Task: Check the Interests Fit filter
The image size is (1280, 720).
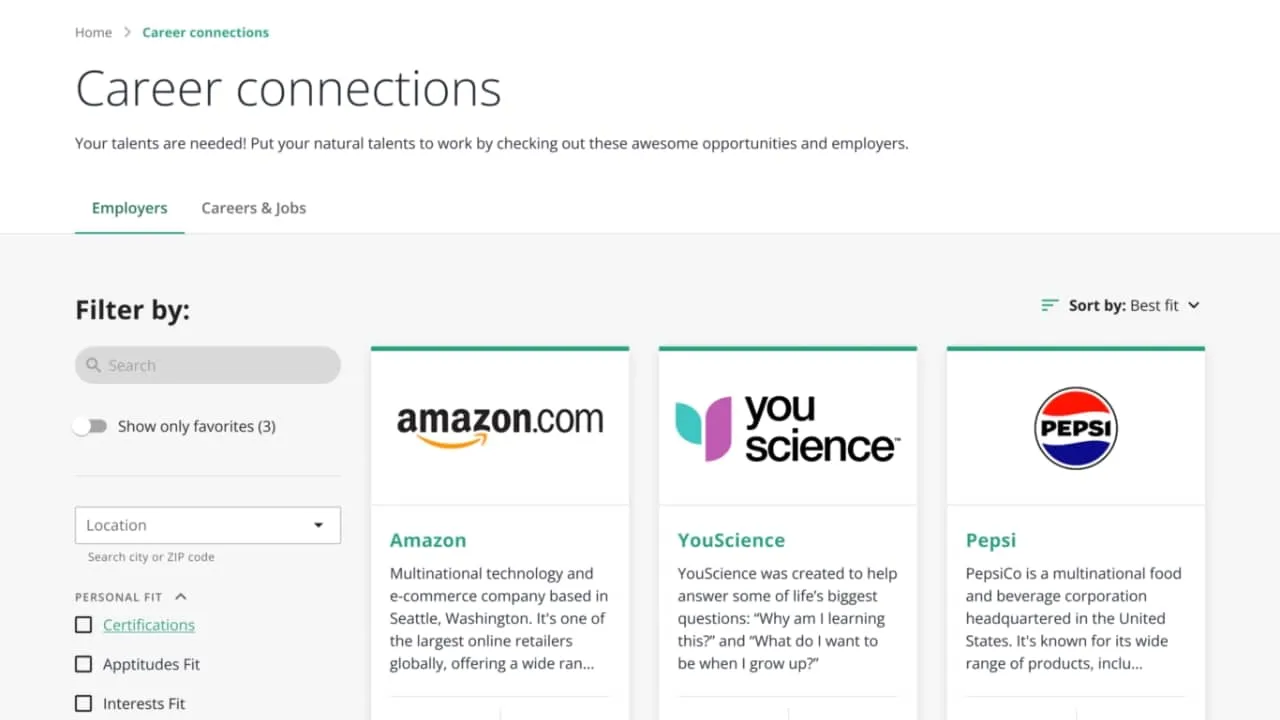Action: point(83,703)
